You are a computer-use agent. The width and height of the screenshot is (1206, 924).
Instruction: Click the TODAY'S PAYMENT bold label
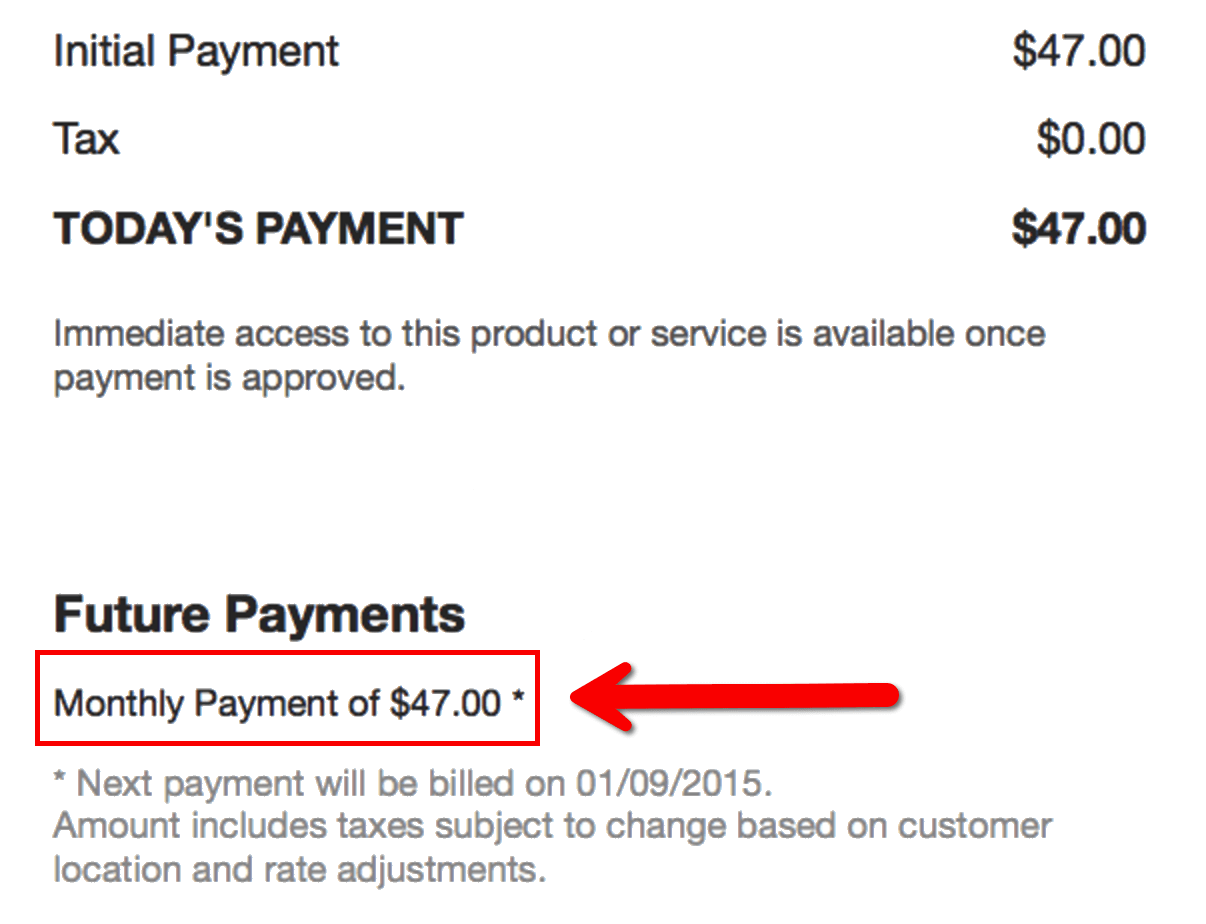[x=258, y=229]
